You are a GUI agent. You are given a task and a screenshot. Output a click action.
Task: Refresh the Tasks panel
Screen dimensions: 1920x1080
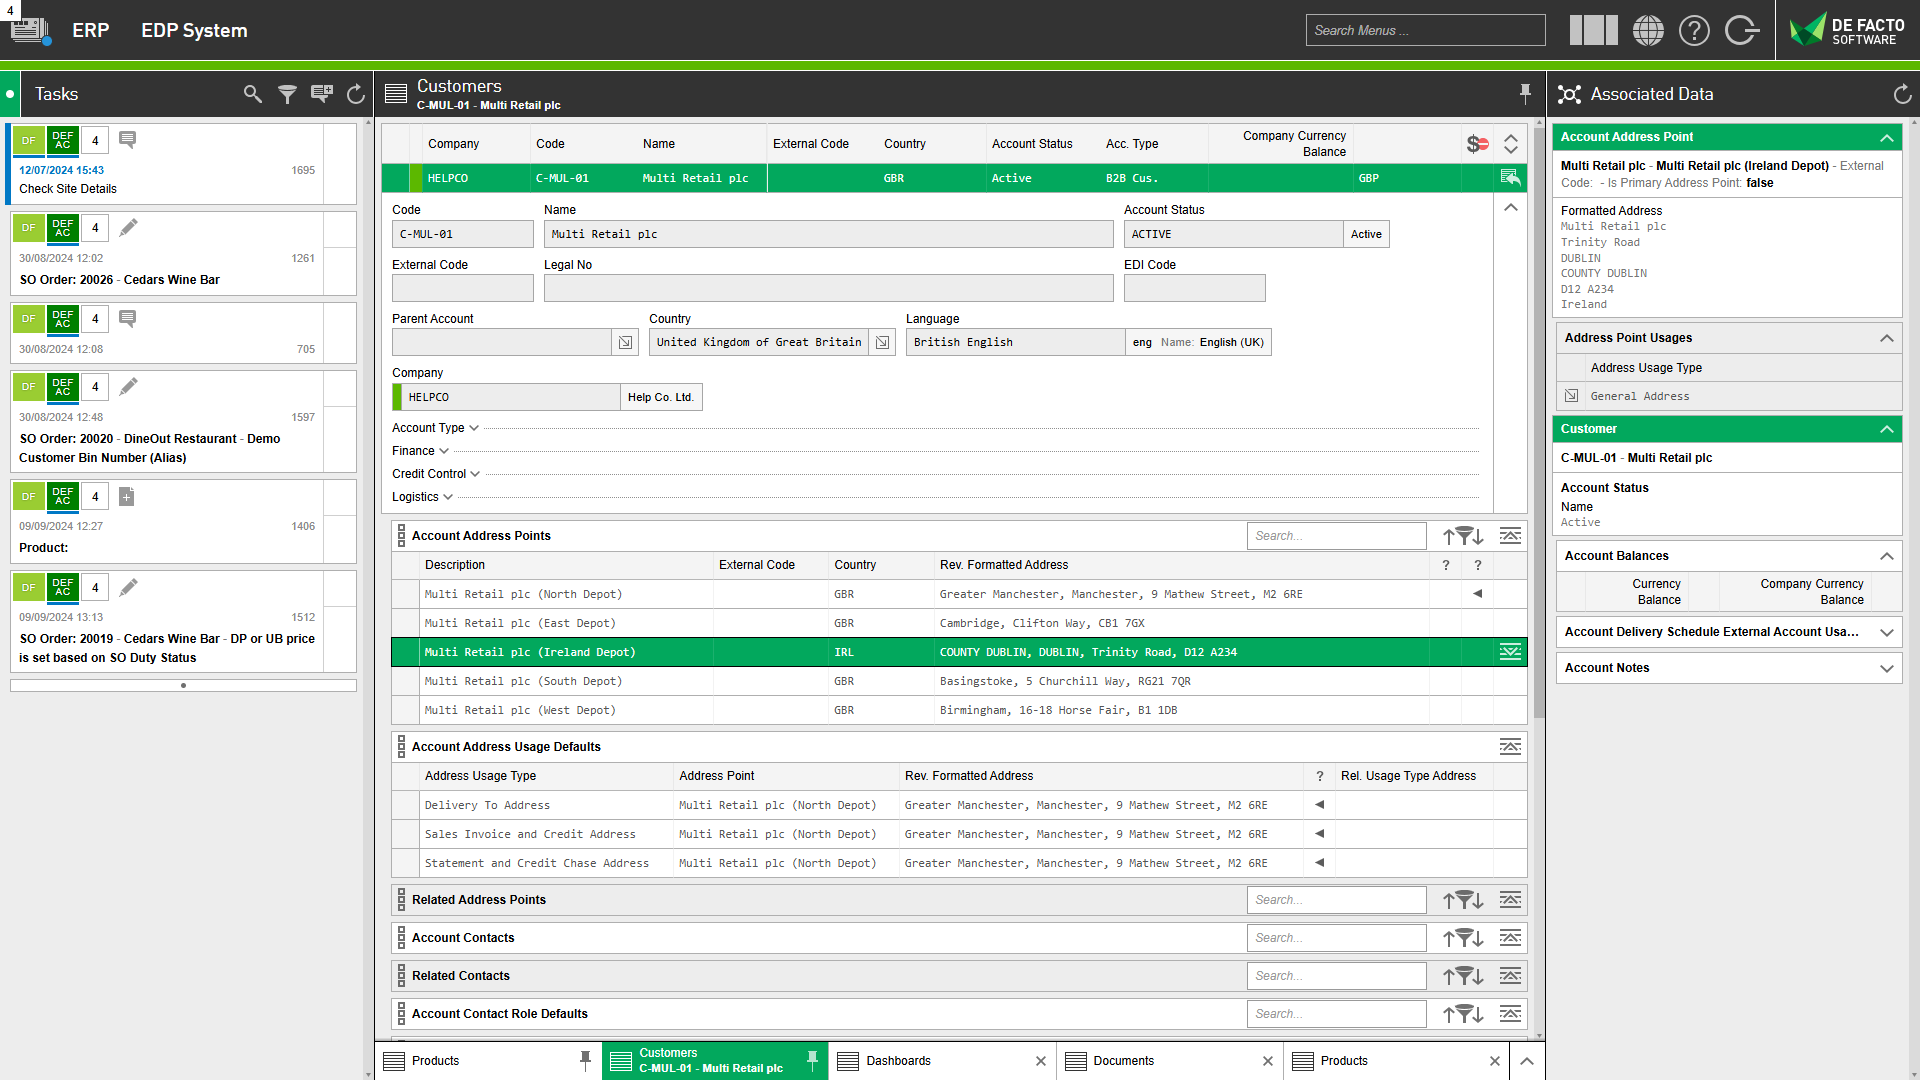click(x=356, y=93)
